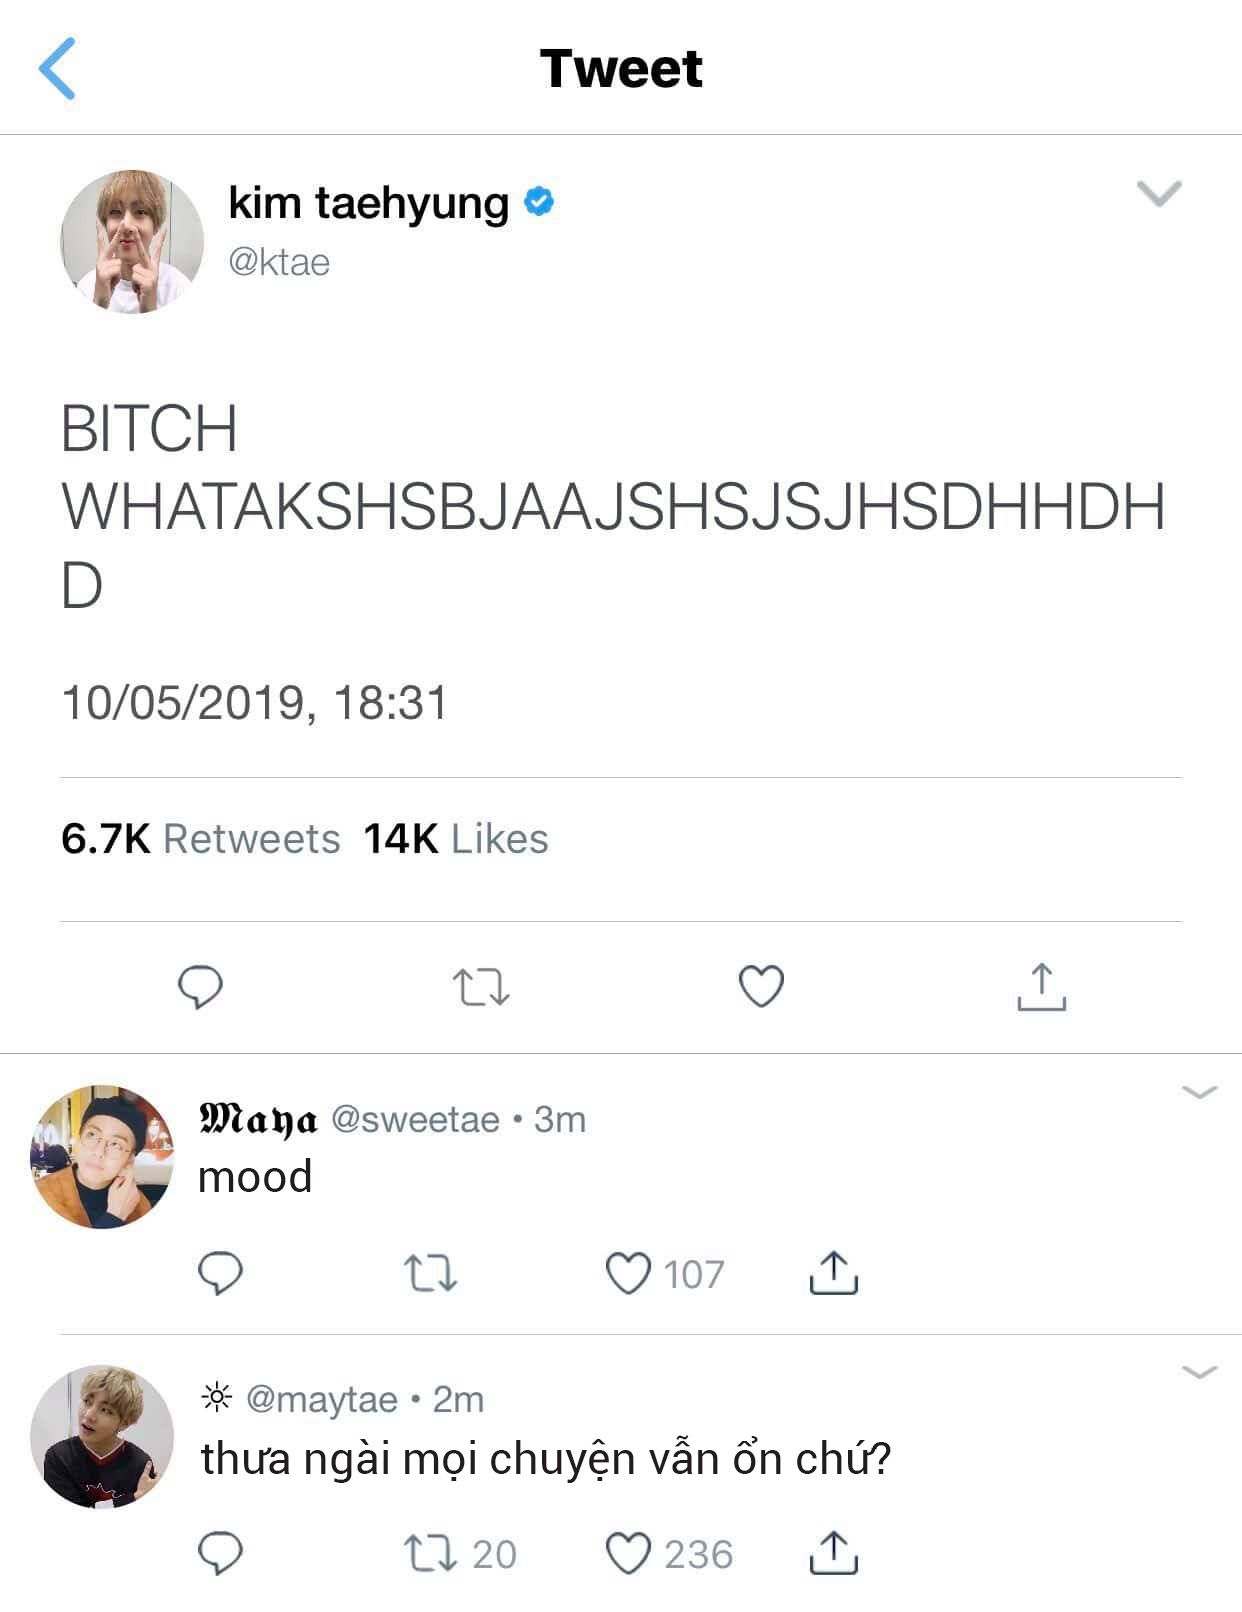
Task: Retweet @maytae's reply with 20 retweets
Action: coord(430,1554)
